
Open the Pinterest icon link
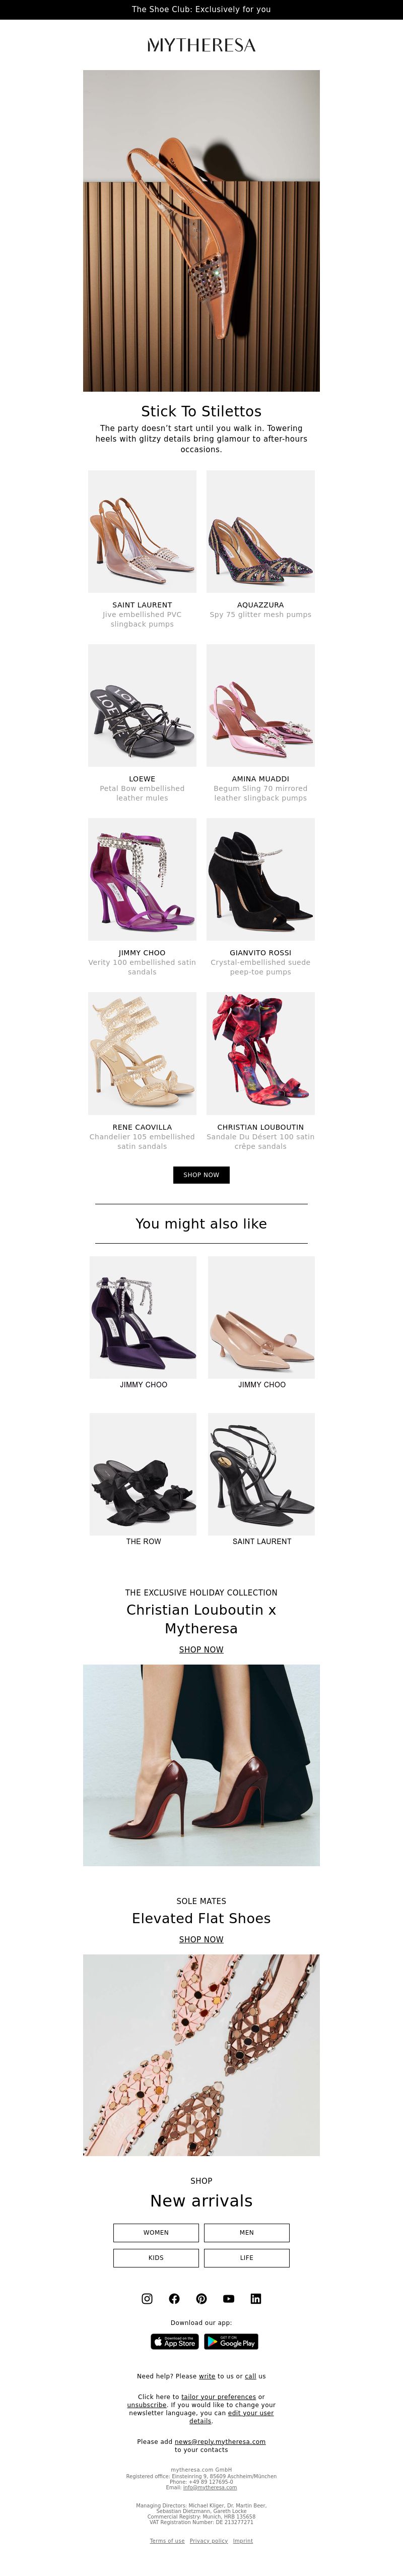point(201,2299)
